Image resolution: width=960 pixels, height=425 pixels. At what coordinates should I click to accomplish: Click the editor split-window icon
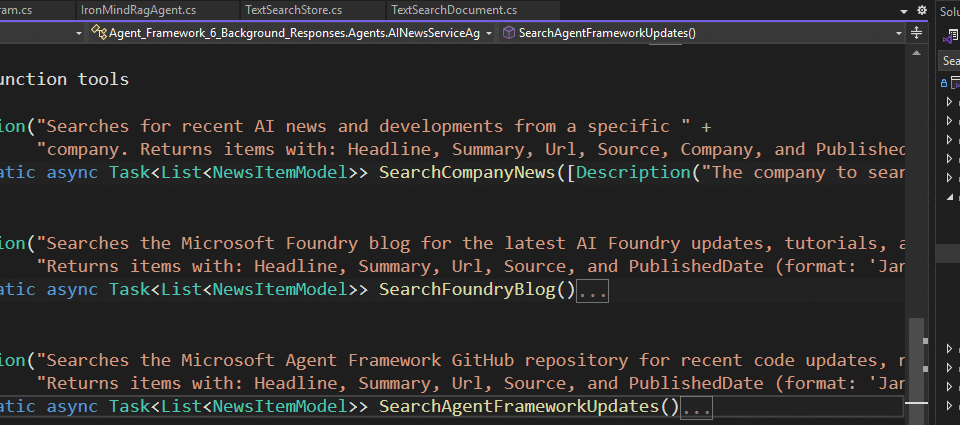pos(916,33)
